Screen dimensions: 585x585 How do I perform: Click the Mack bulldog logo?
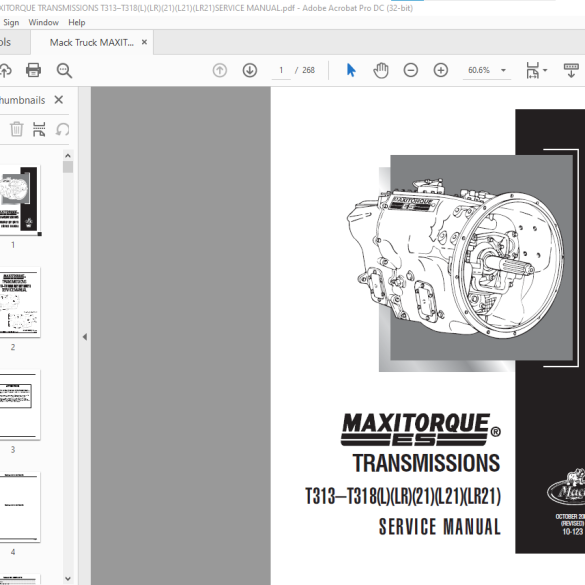566,487
